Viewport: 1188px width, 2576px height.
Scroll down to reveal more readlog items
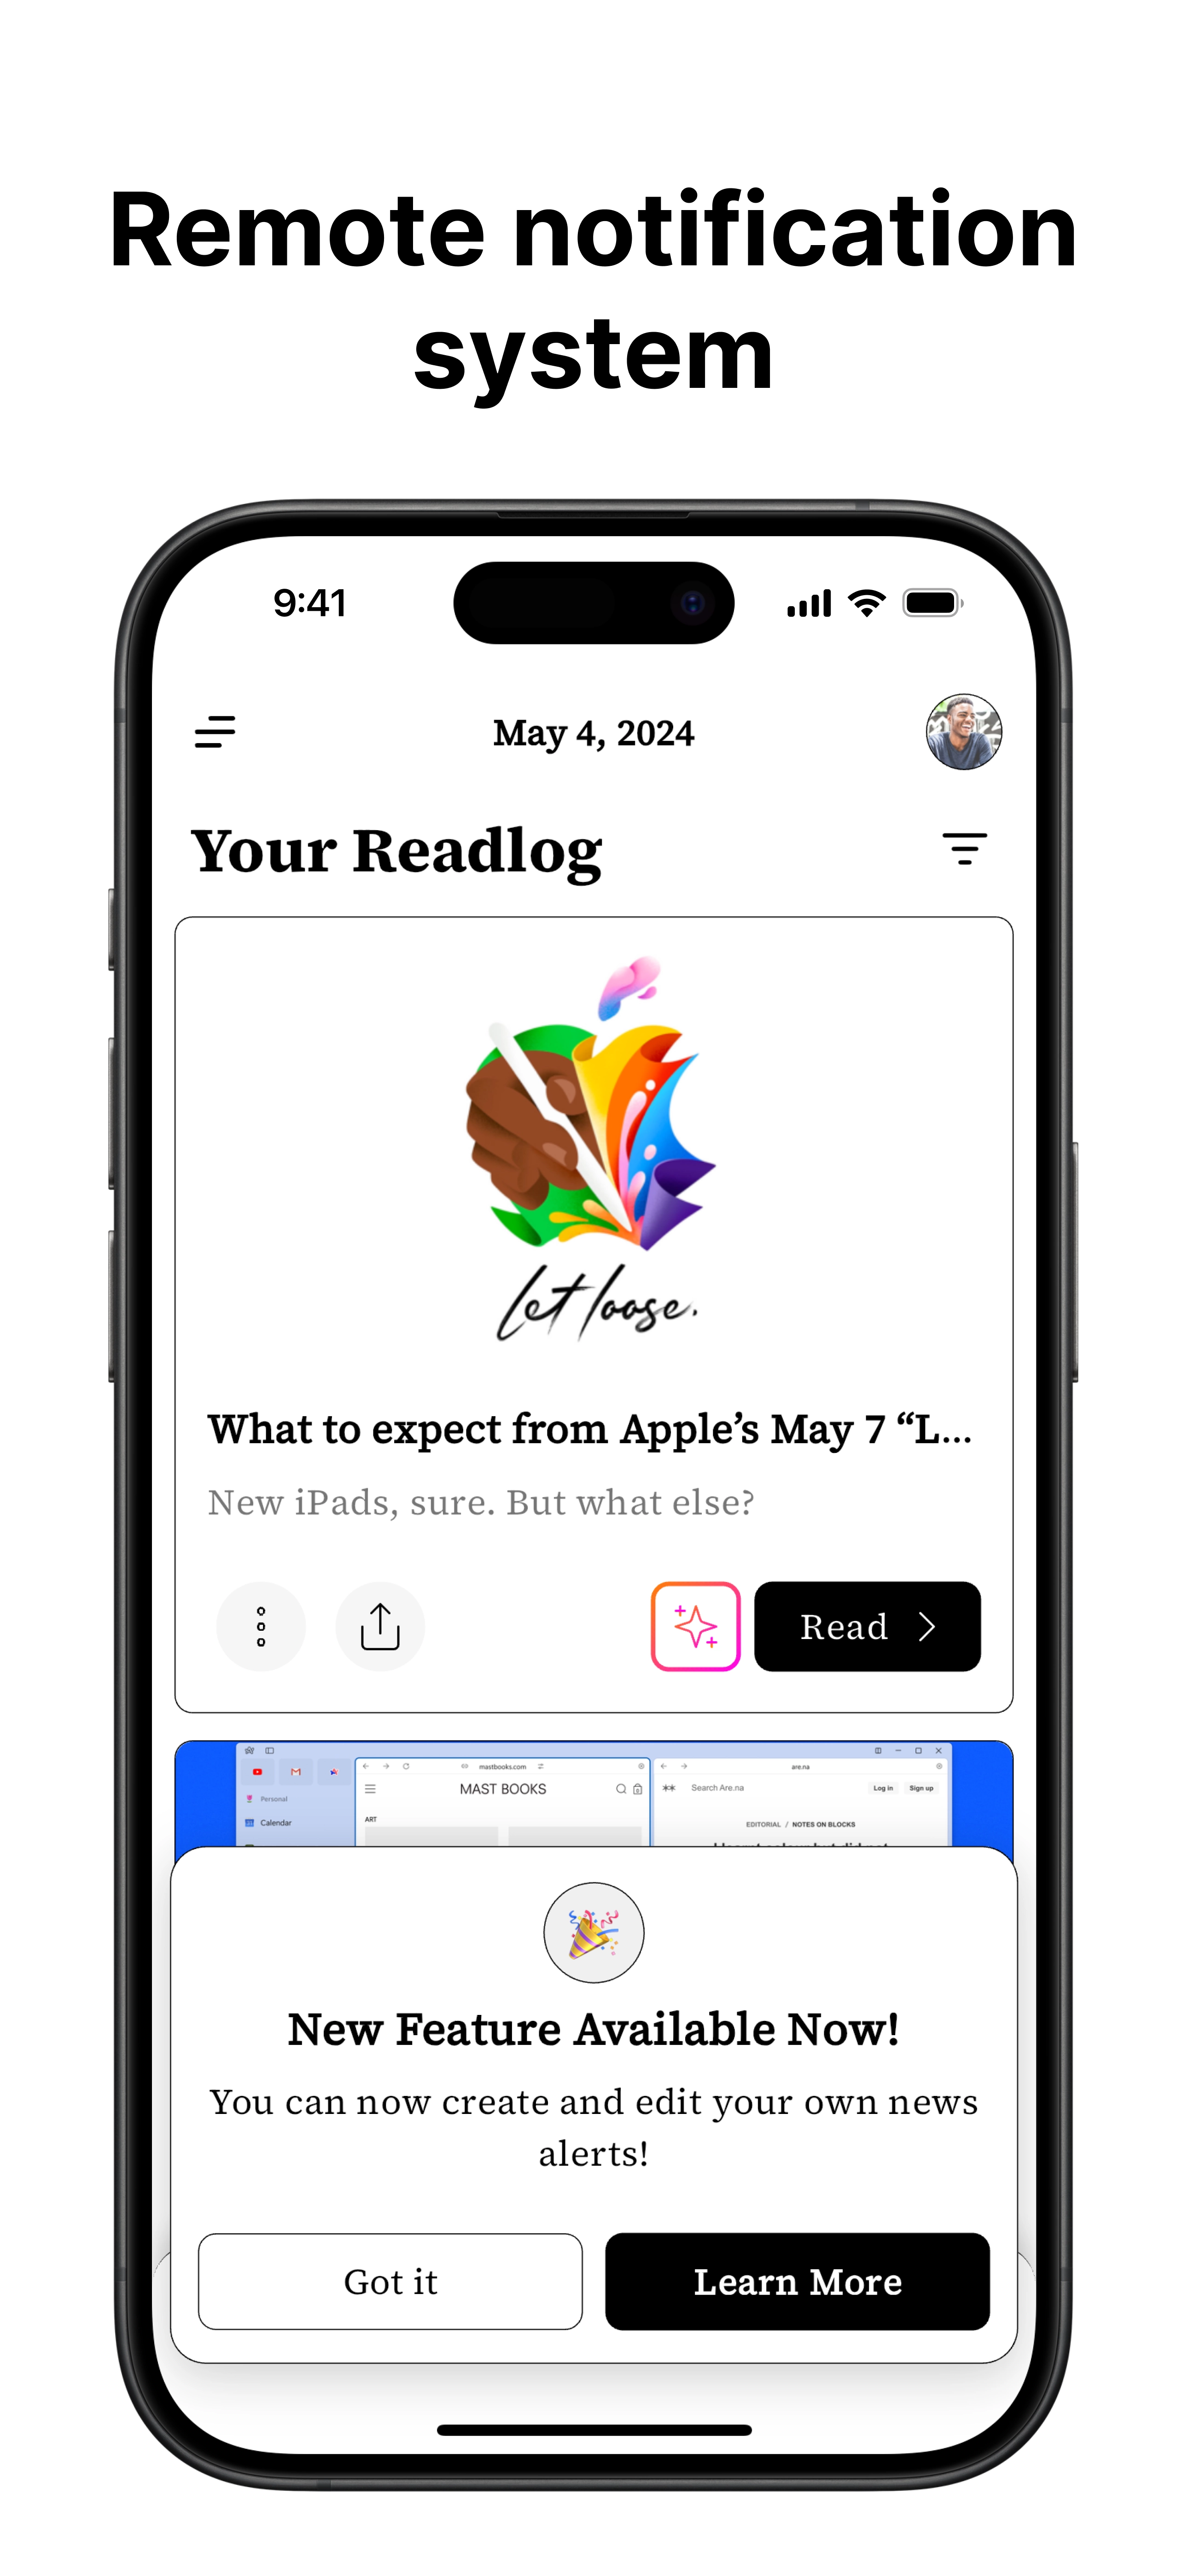click(595, 1791)
